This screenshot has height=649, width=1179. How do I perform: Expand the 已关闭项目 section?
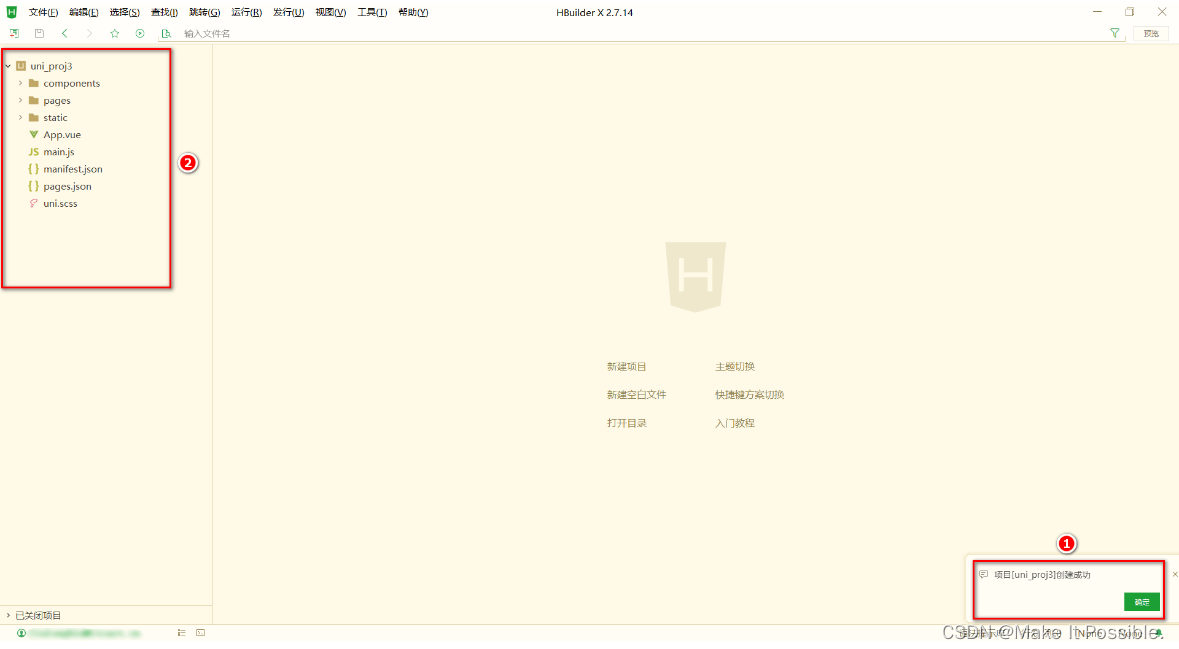point(8,615)
